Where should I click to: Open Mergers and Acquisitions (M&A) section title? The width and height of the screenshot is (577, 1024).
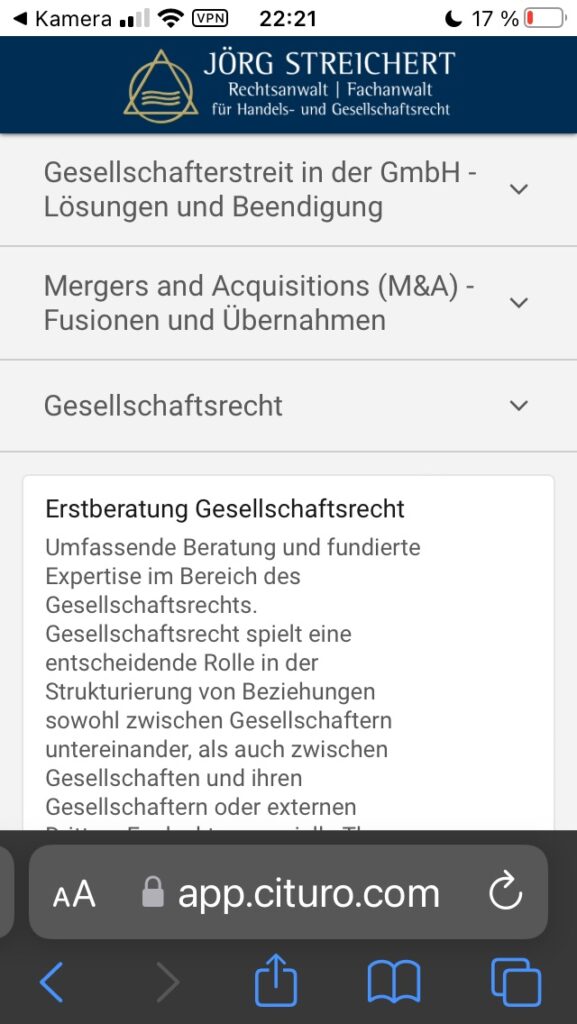(258, 303)
